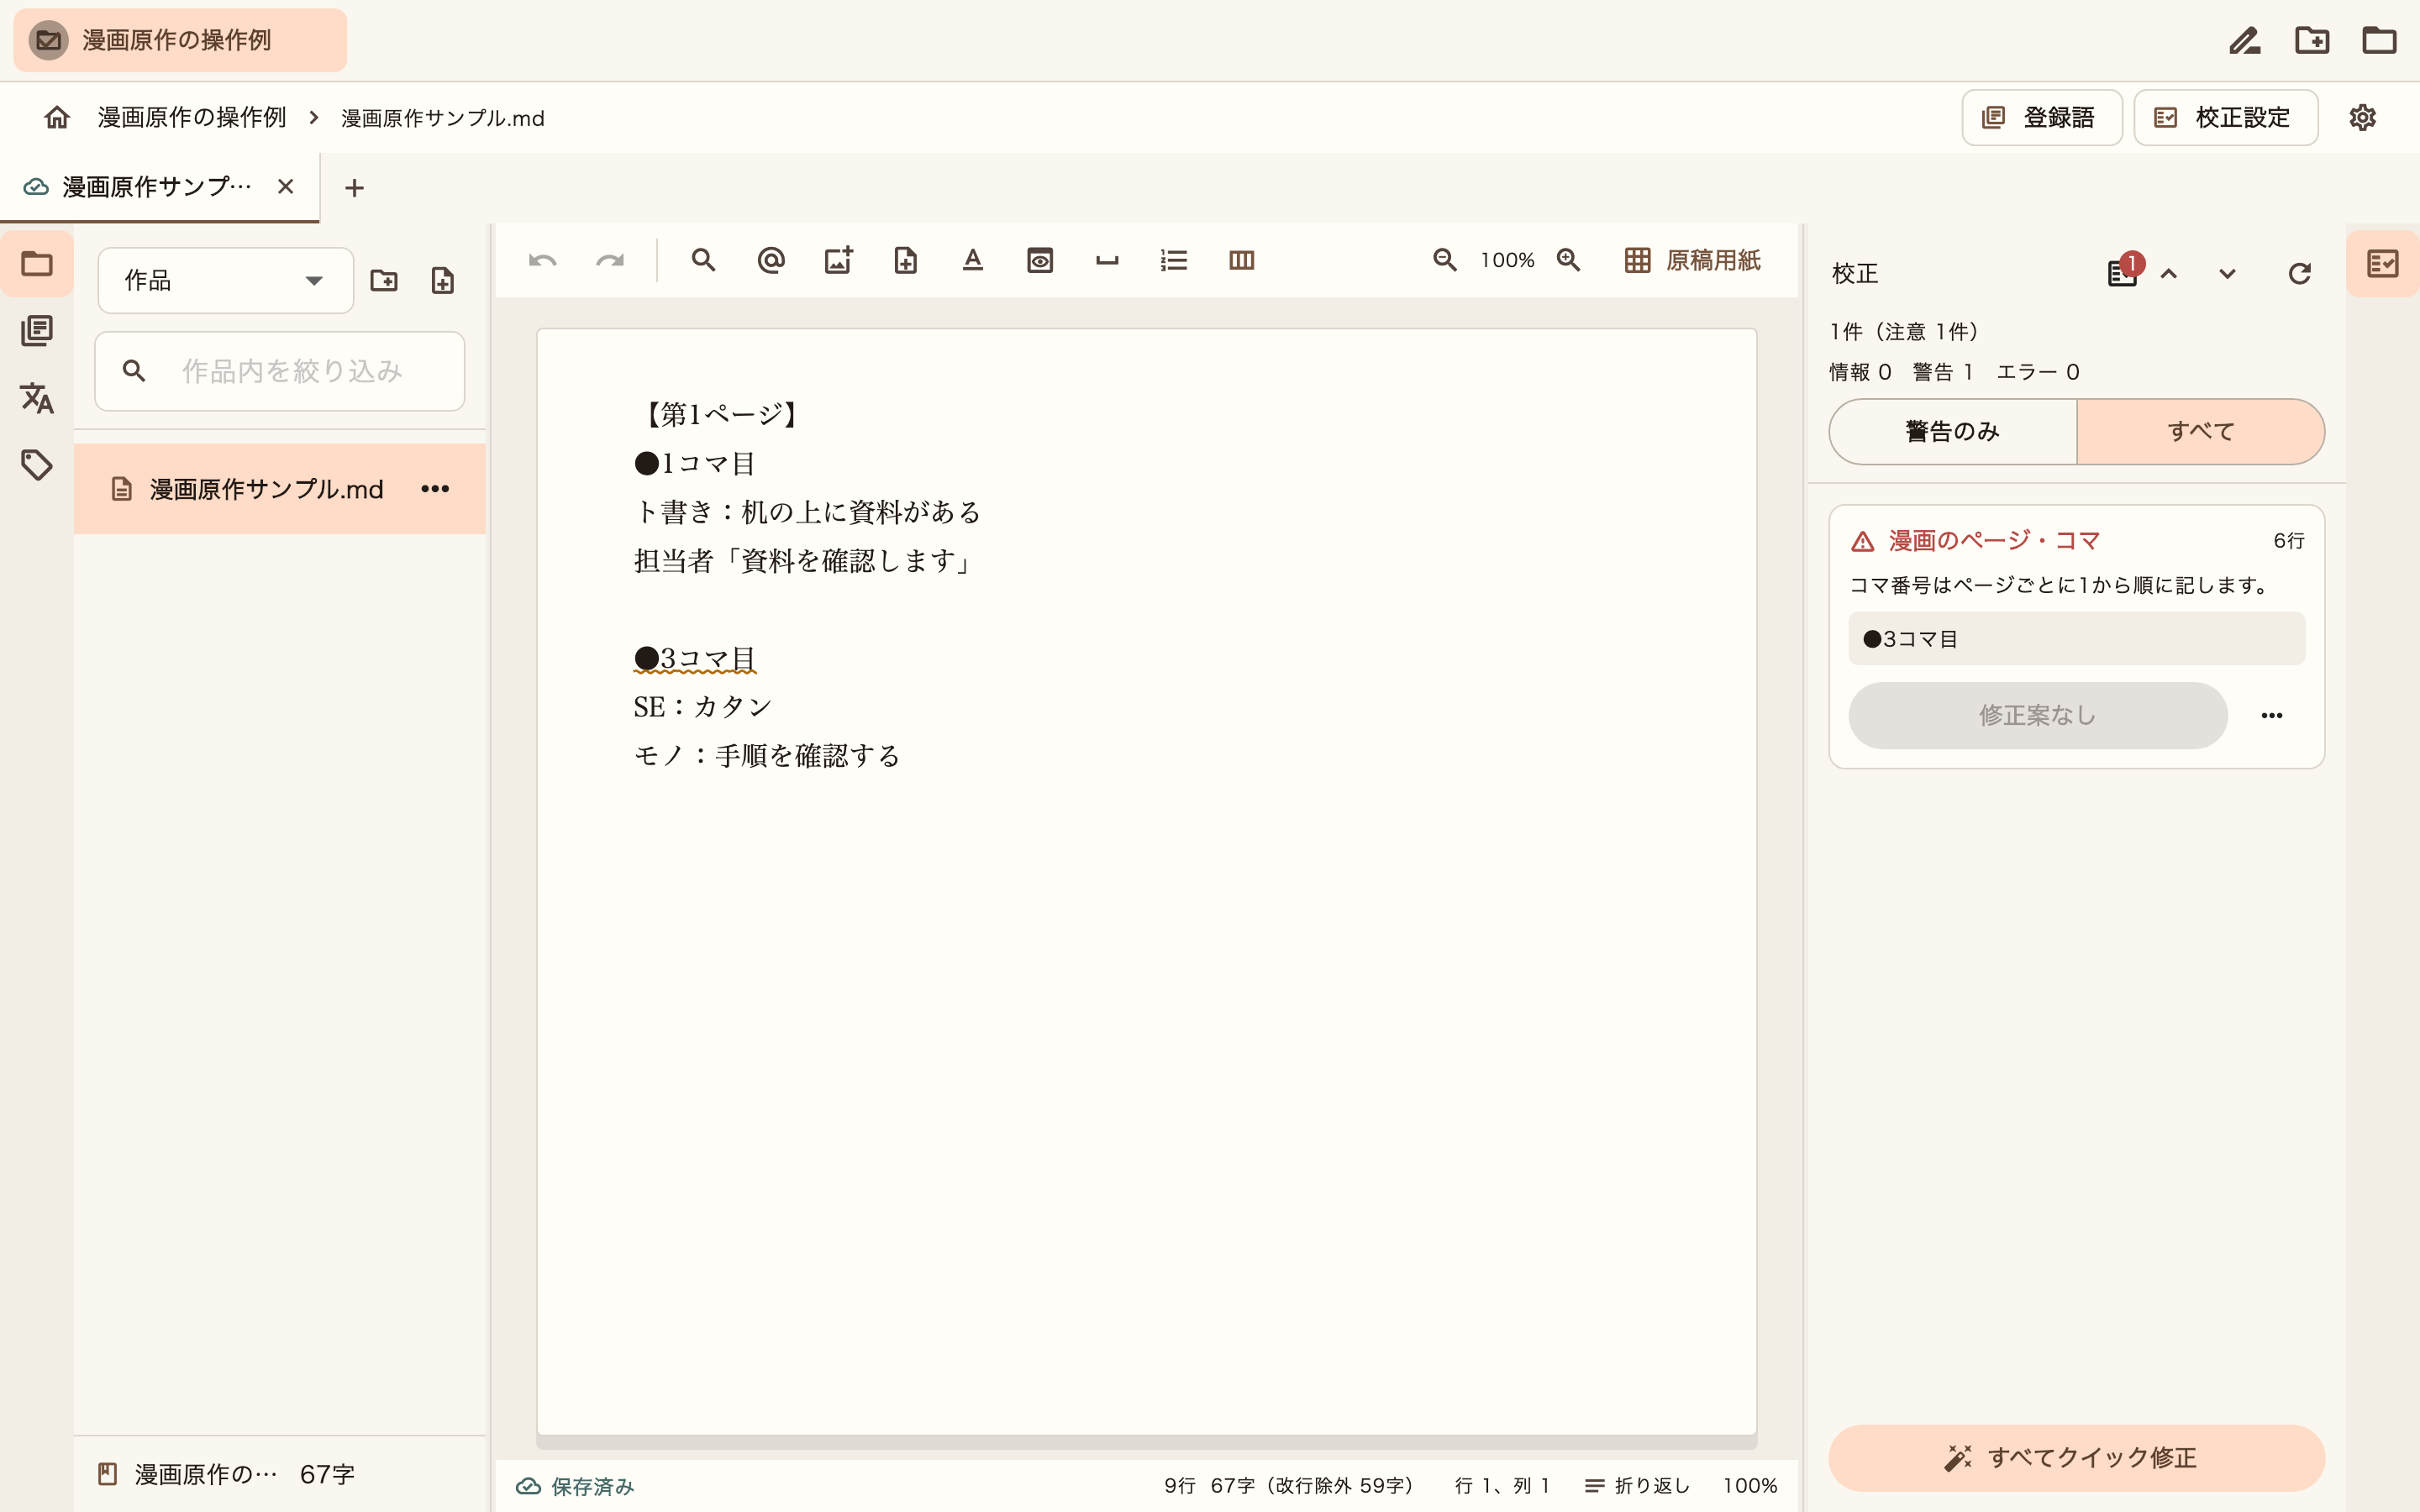2420x1512 pixels.
Task: Open the 登録語 button
Action: coord(2042,118)
